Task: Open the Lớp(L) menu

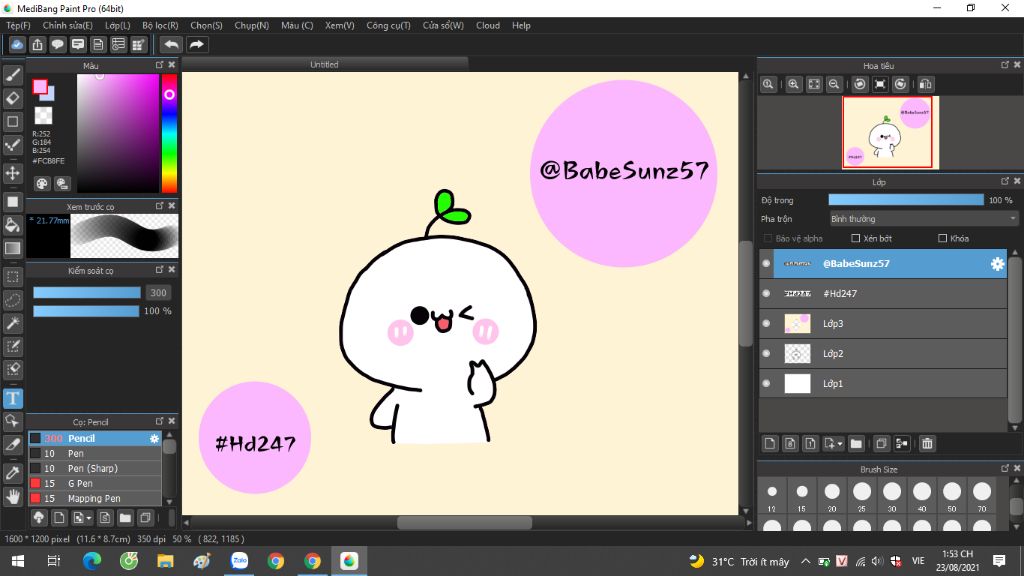Action: [118, 25]
